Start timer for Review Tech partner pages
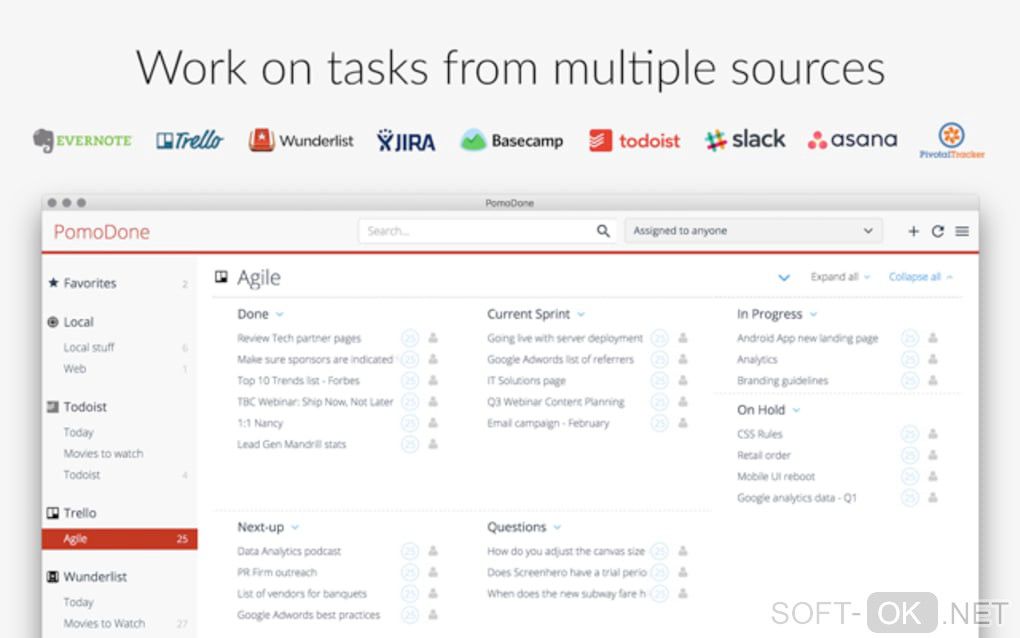This screenshot has width=1020, height=638. (410, 338)
